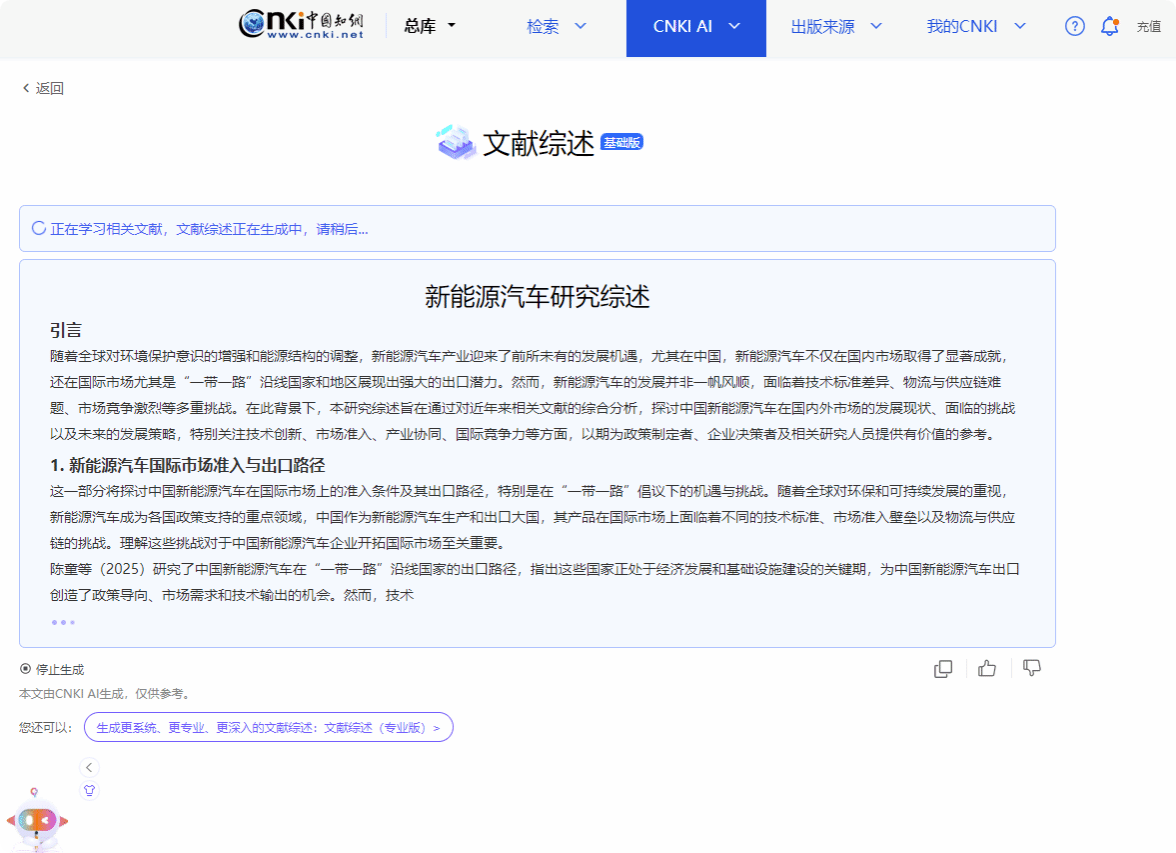Expand the 总库 database dropdown
Screen dimensions: 1176x853
pyautogui.click(x=429, y=27)
